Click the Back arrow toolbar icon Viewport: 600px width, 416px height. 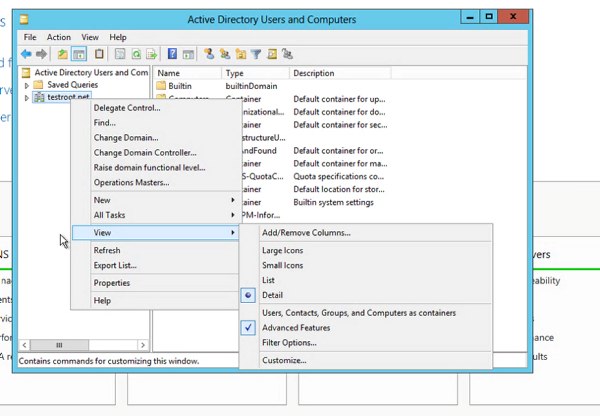pos(26,54)
